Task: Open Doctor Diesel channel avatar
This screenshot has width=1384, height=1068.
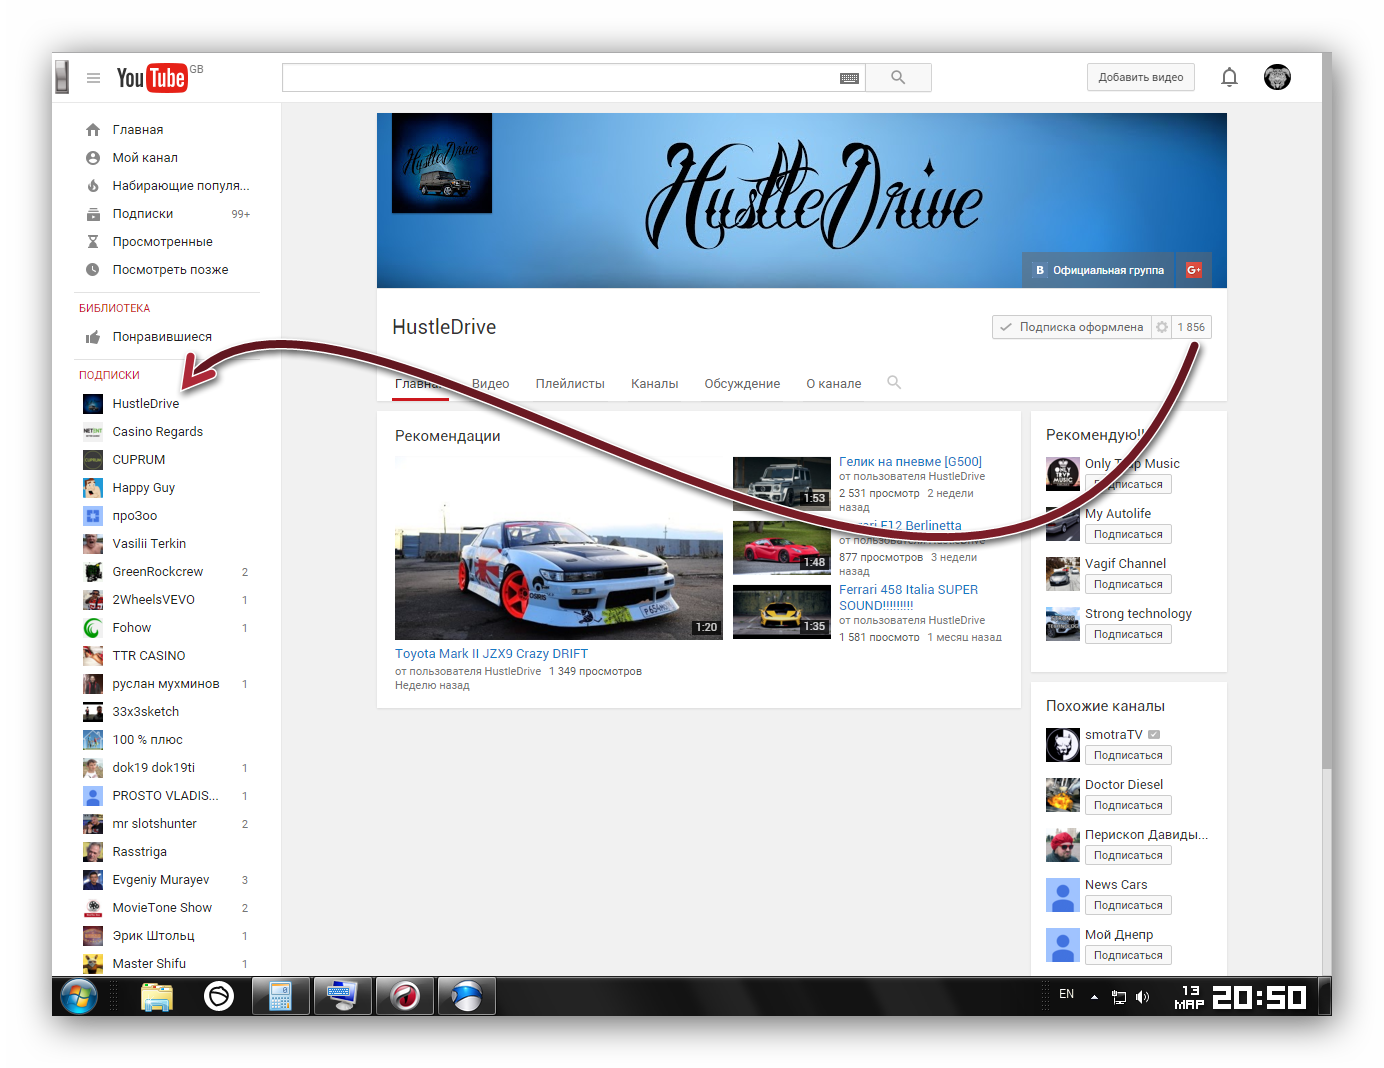Action: point(1063,795)
